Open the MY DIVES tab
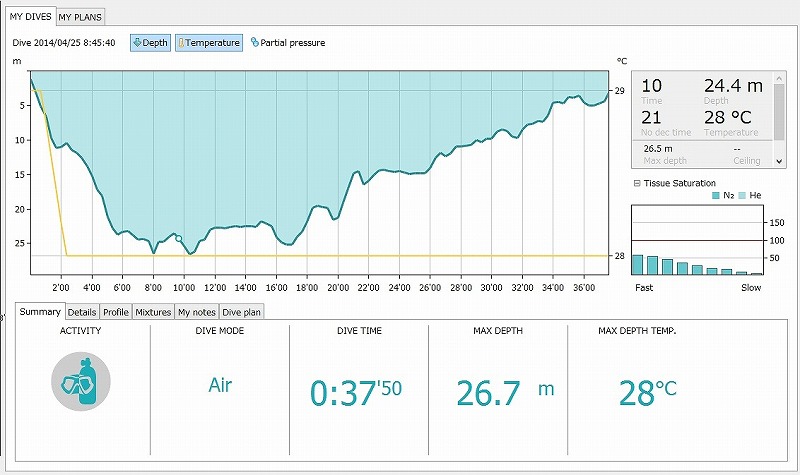The image size is (800, 475). click(30, 17)
